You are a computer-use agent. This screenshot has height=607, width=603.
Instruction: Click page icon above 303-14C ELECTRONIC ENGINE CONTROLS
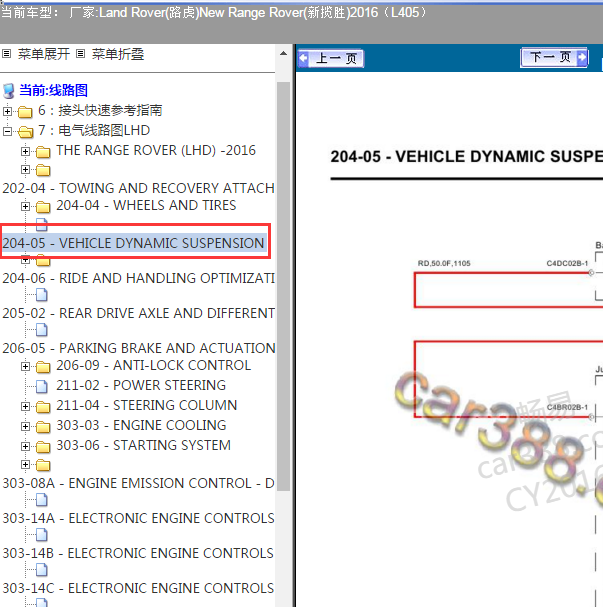point(42,569)
